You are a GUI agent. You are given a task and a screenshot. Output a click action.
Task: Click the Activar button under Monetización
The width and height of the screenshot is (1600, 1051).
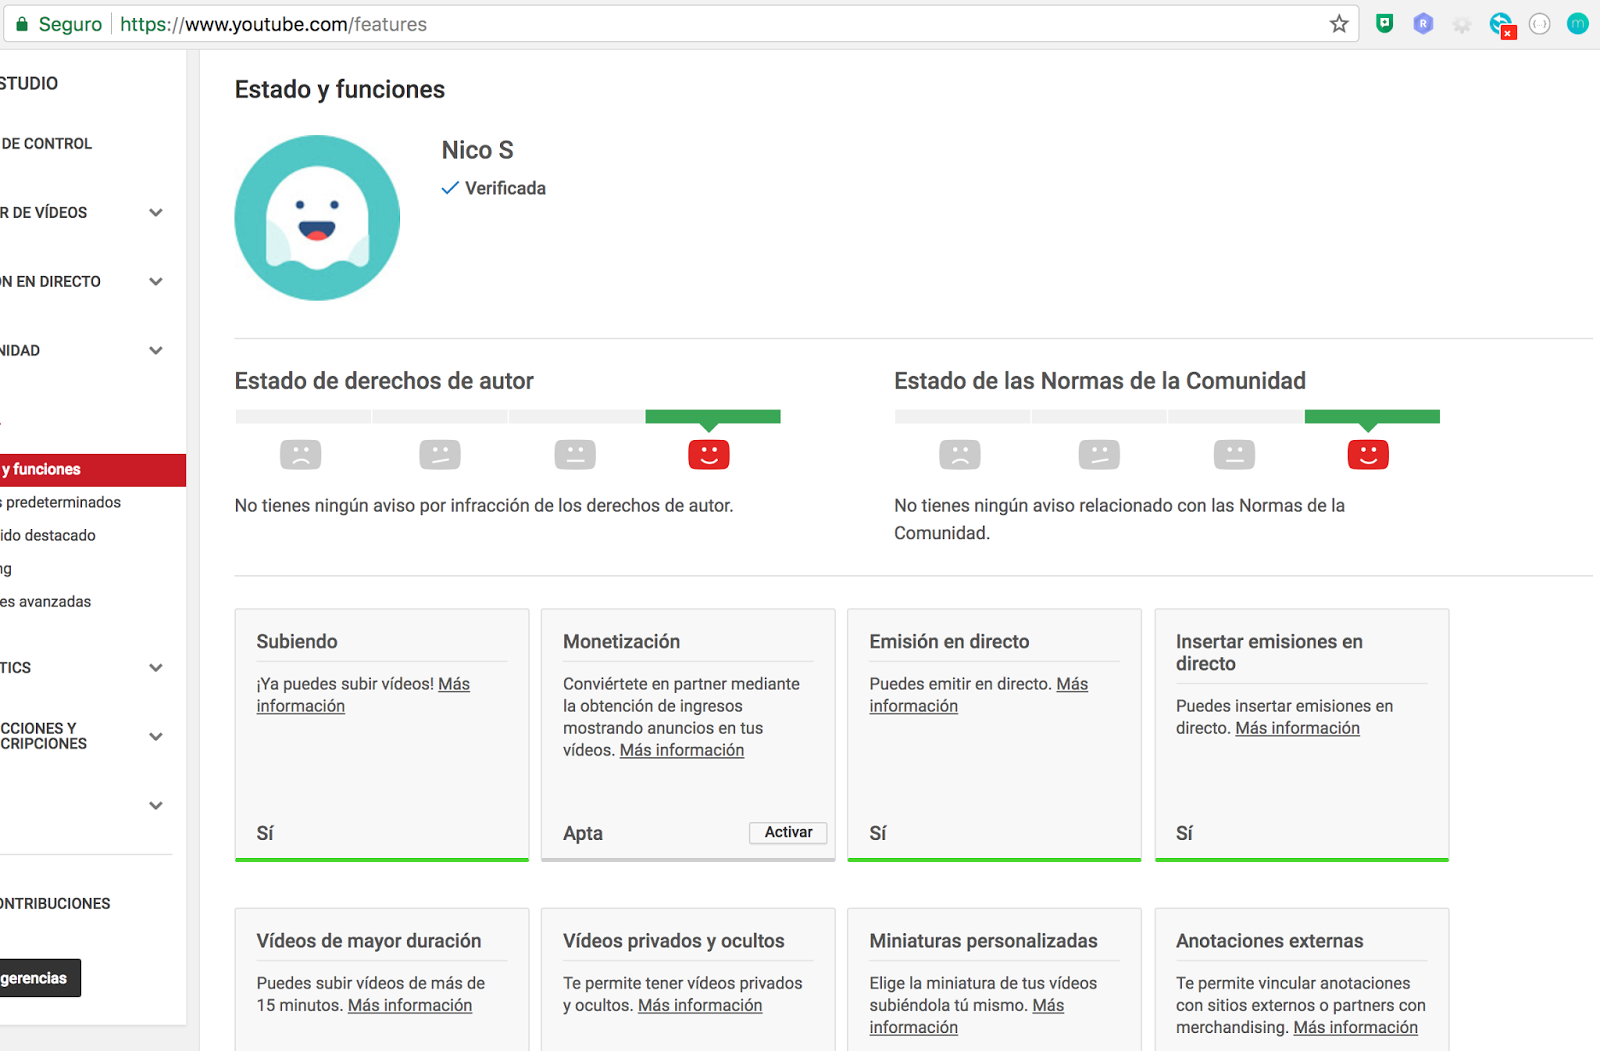click(788, 832)
